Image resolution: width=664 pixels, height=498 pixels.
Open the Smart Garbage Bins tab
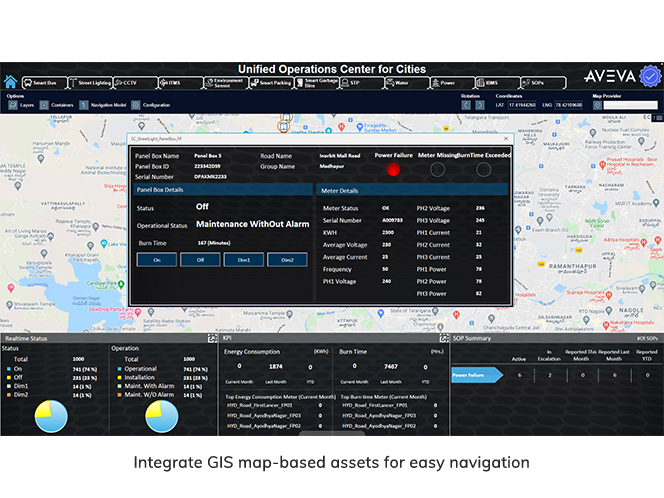(317, 83)
